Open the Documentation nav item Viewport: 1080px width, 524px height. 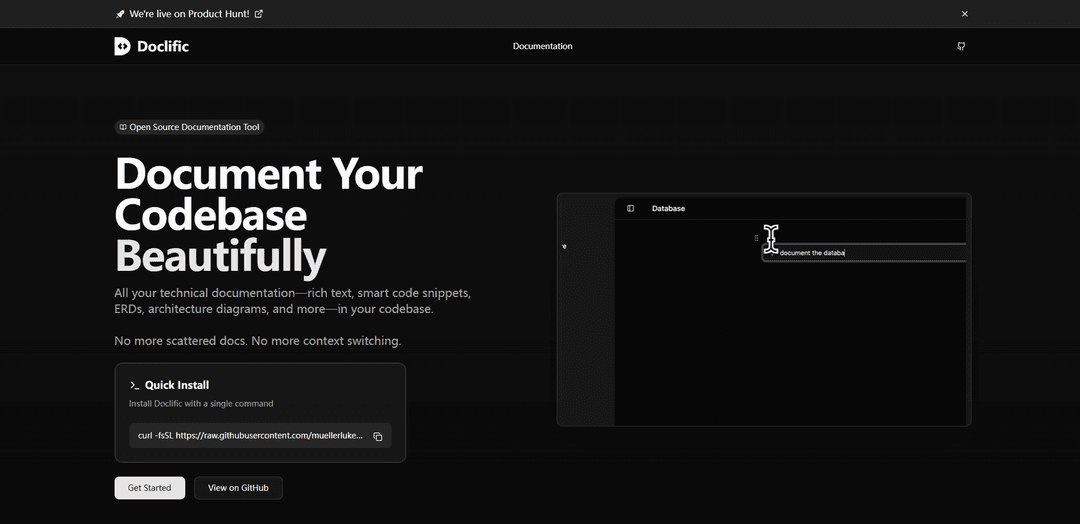tap(542, 46)
